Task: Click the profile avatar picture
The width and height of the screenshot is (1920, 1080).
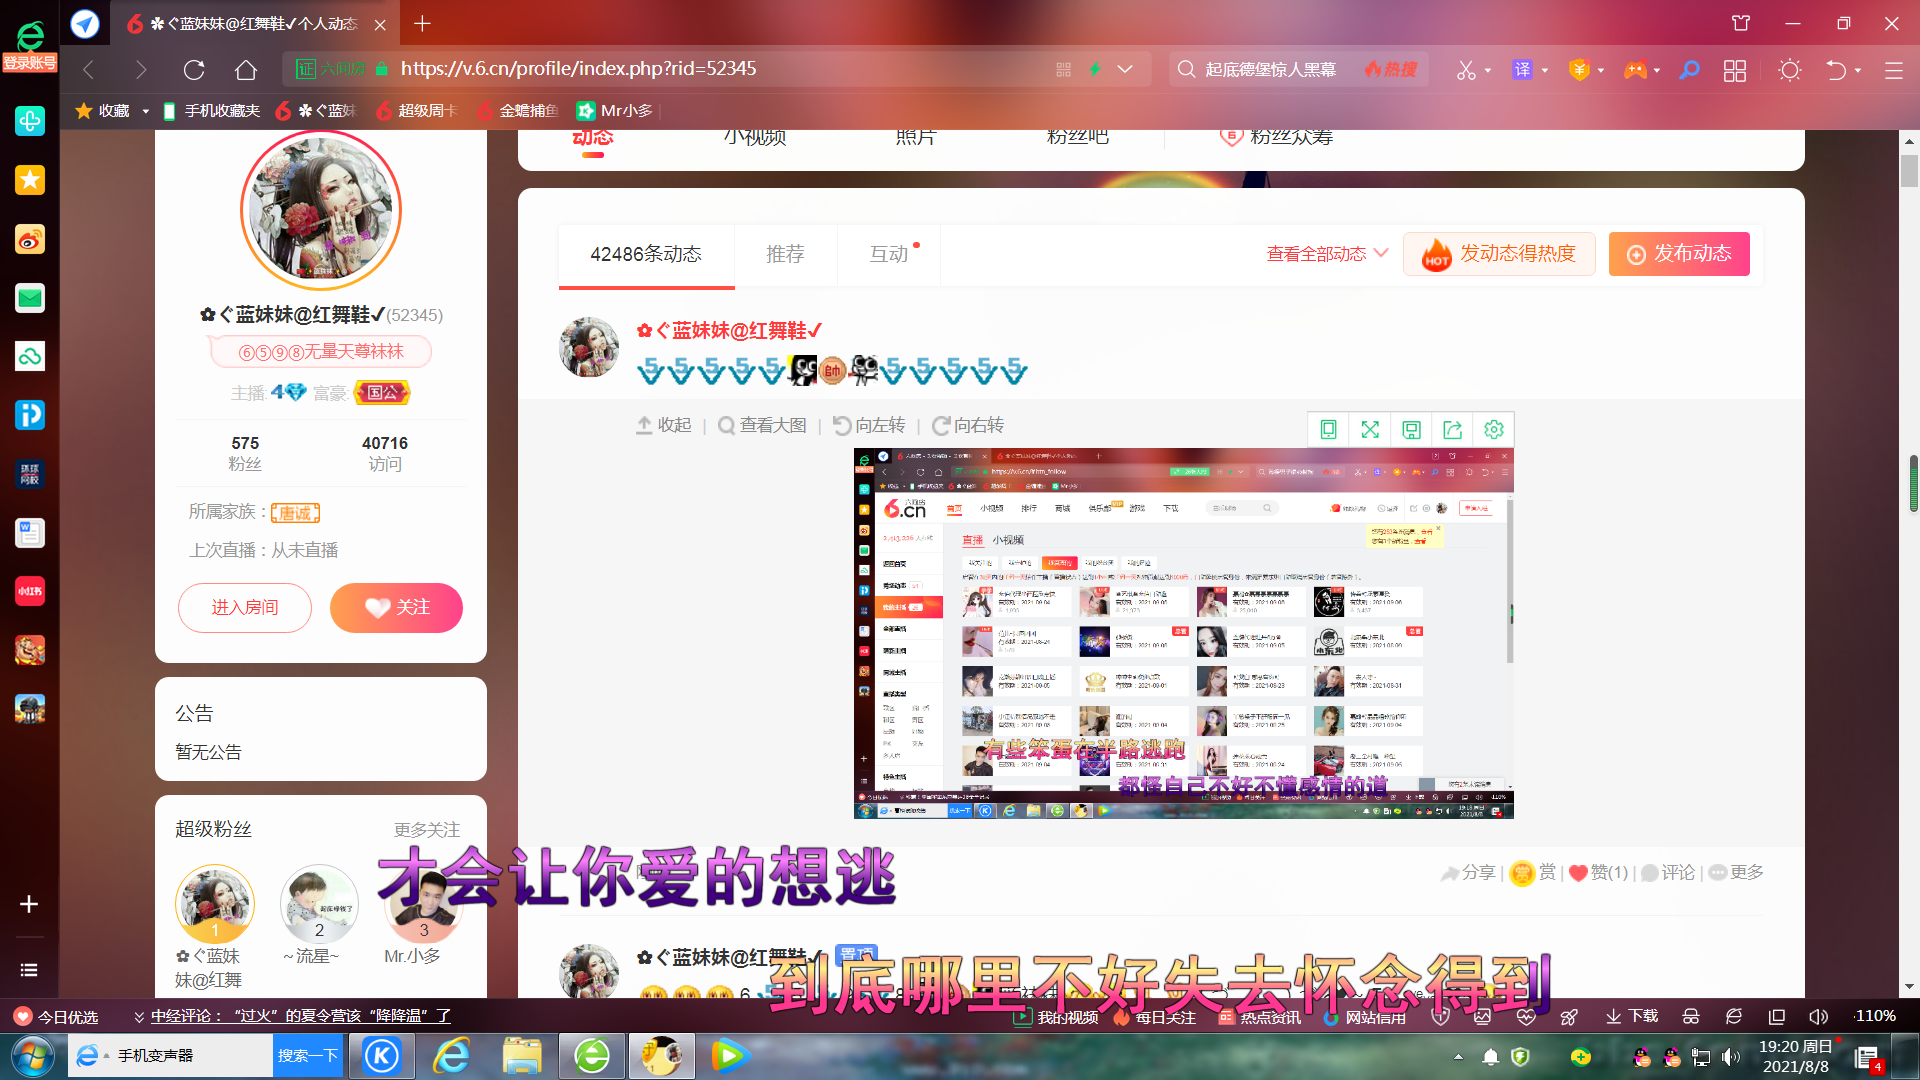Action: click(321, 210)
